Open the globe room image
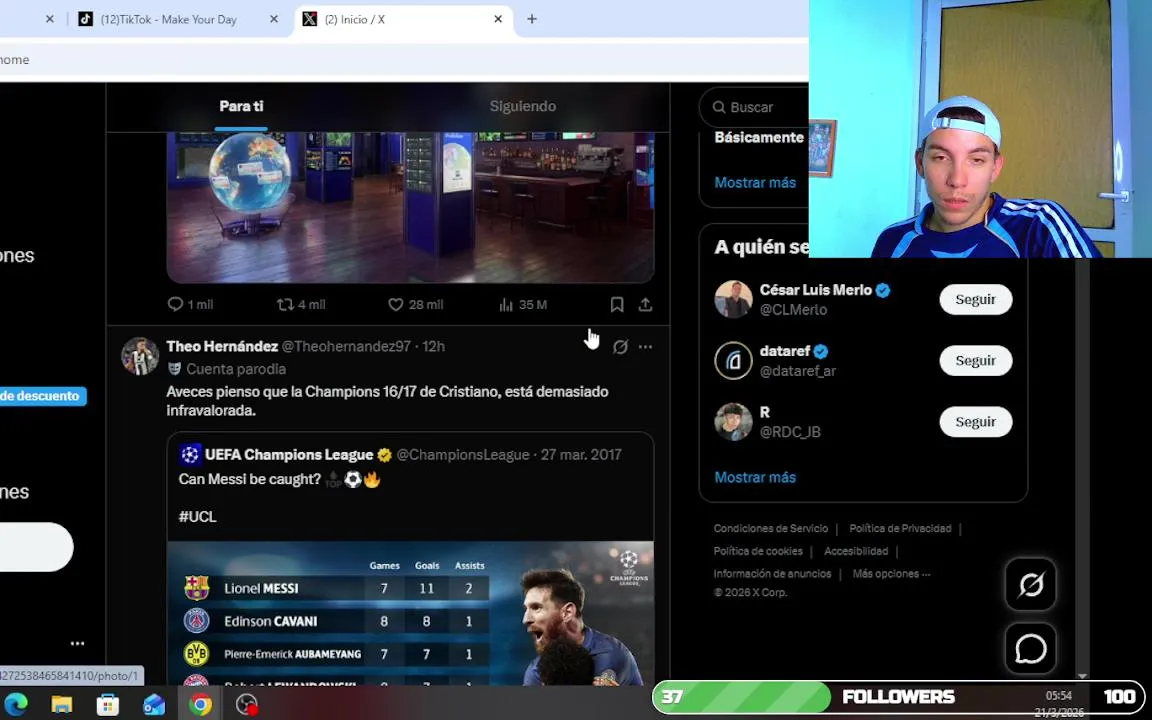1152x720 pixels. click(x=410, y=207)
